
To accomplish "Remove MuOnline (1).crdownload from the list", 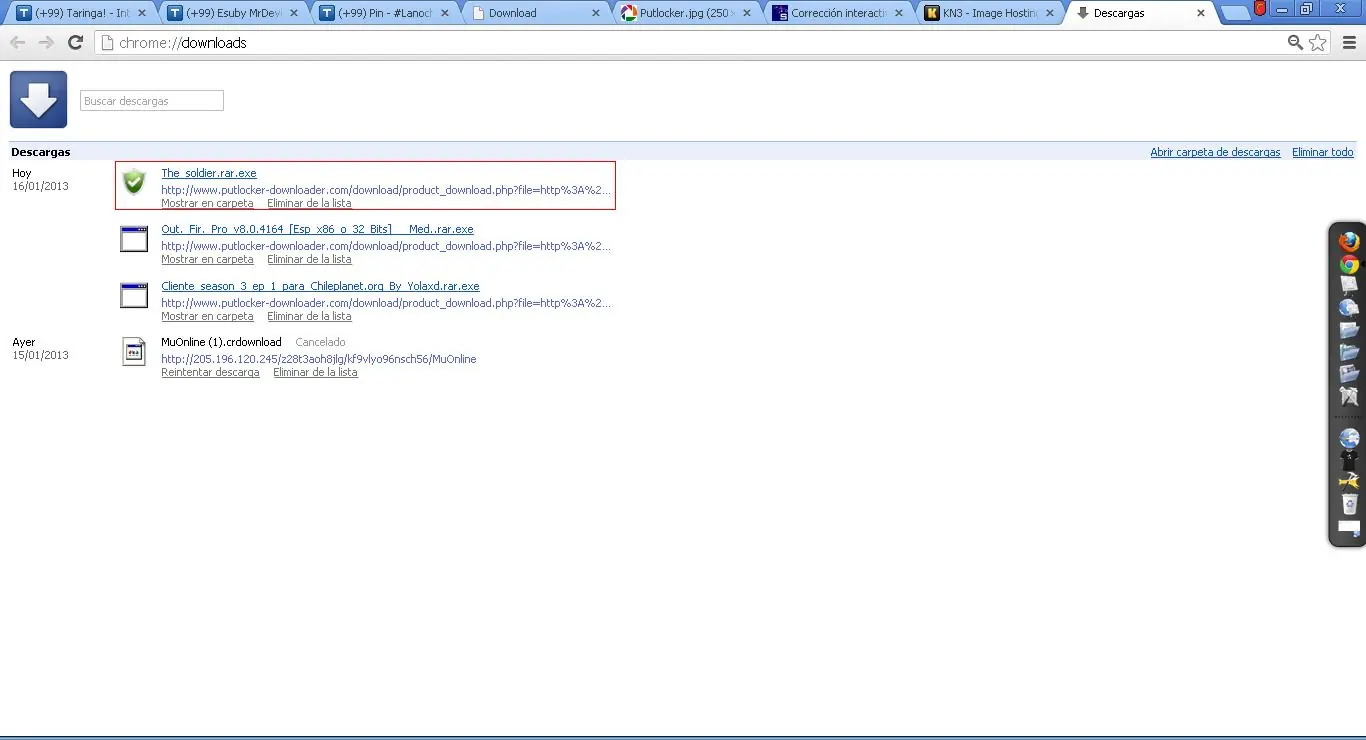I will click(x=315, y=372).
